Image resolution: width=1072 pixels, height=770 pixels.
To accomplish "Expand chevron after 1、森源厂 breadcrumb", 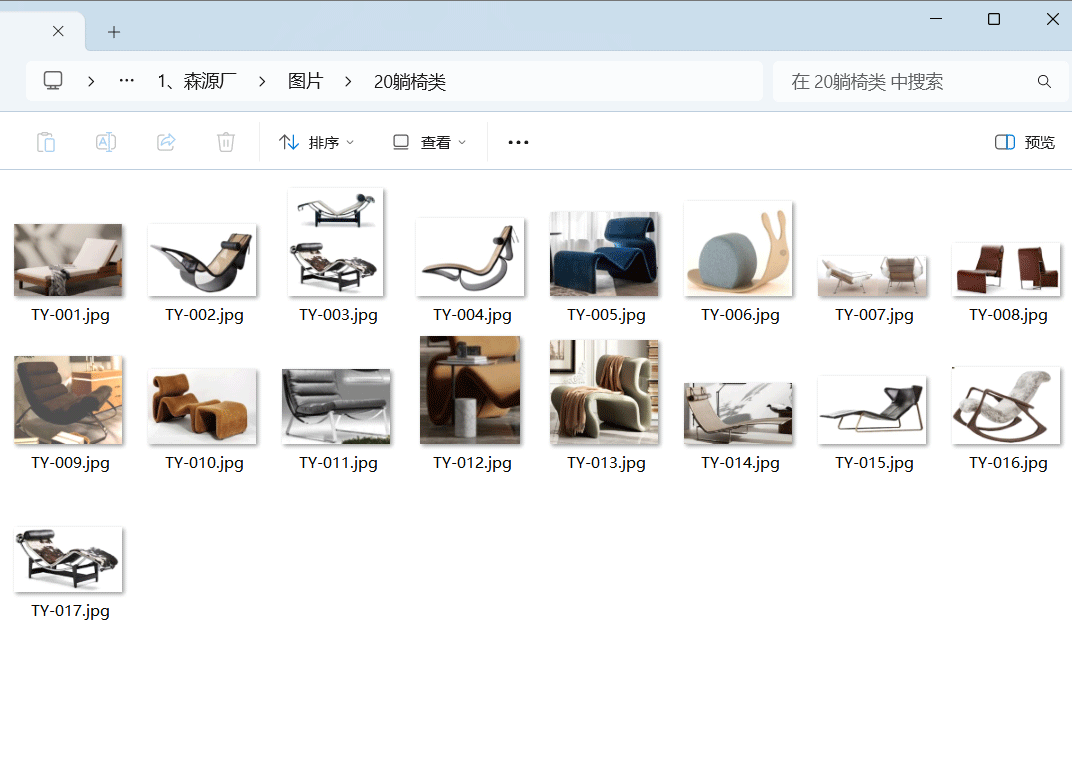I will 262,81.
